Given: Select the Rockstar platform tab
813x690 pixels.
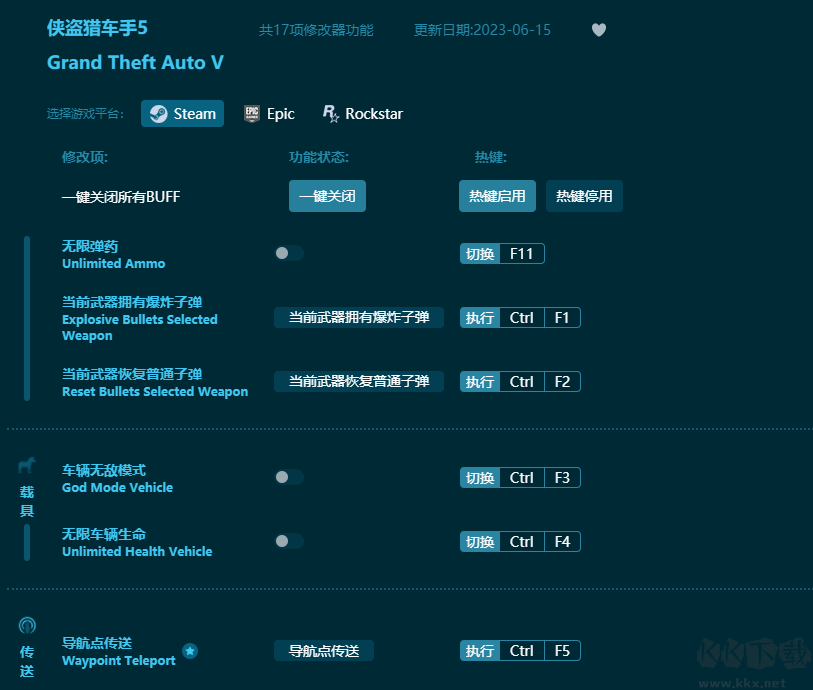Looking at the screenshot, I should coord(362,114).
